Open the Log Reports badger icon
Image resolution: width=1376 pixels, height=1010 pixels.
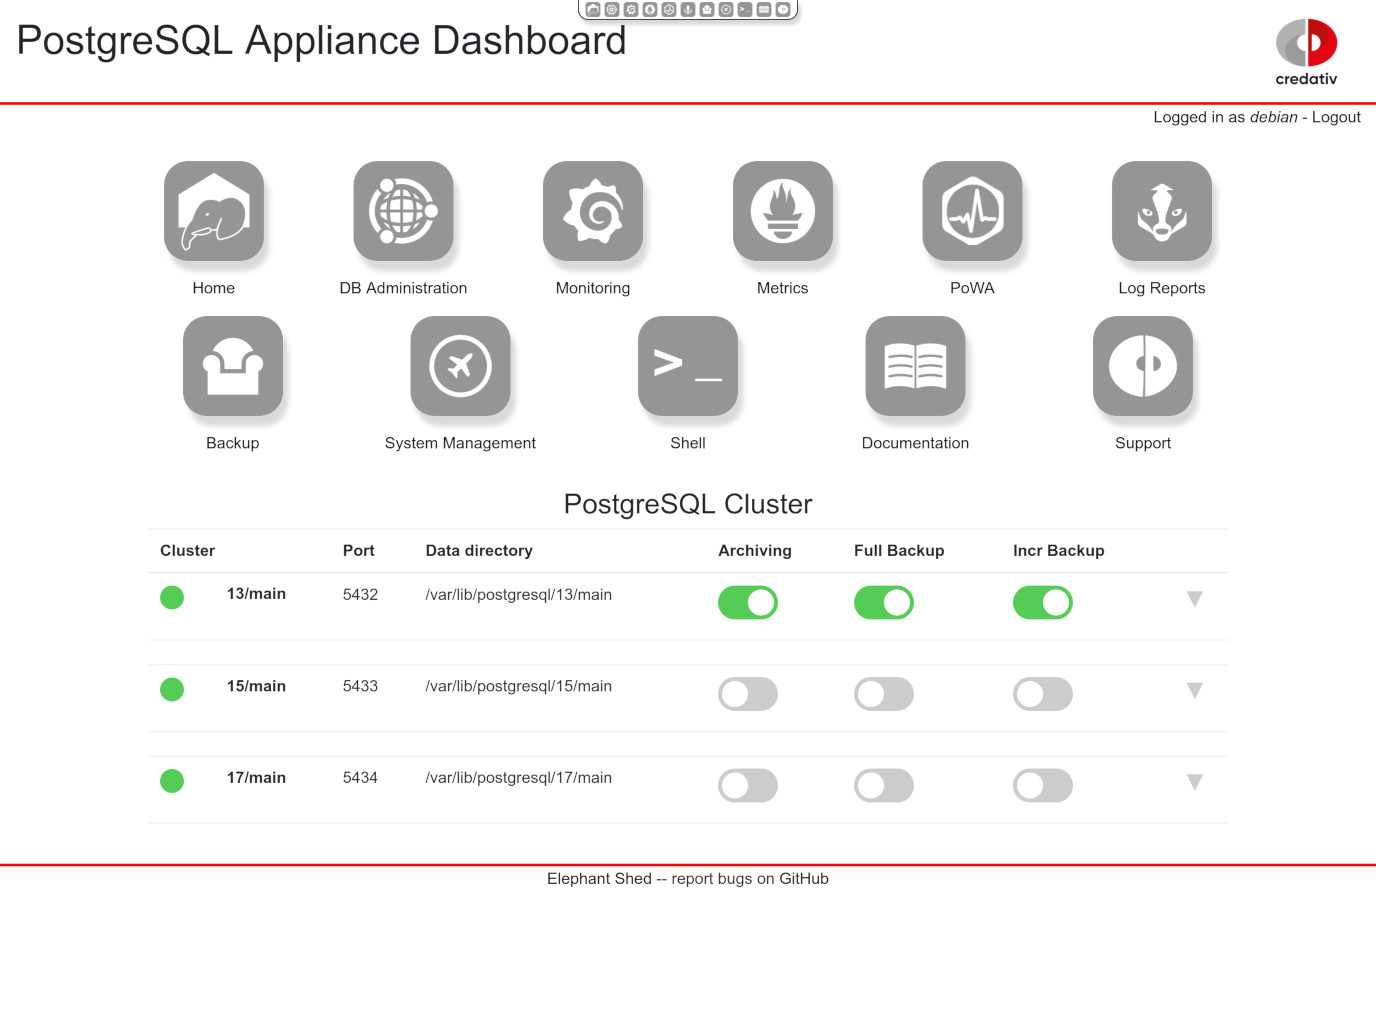point(1161,211)
